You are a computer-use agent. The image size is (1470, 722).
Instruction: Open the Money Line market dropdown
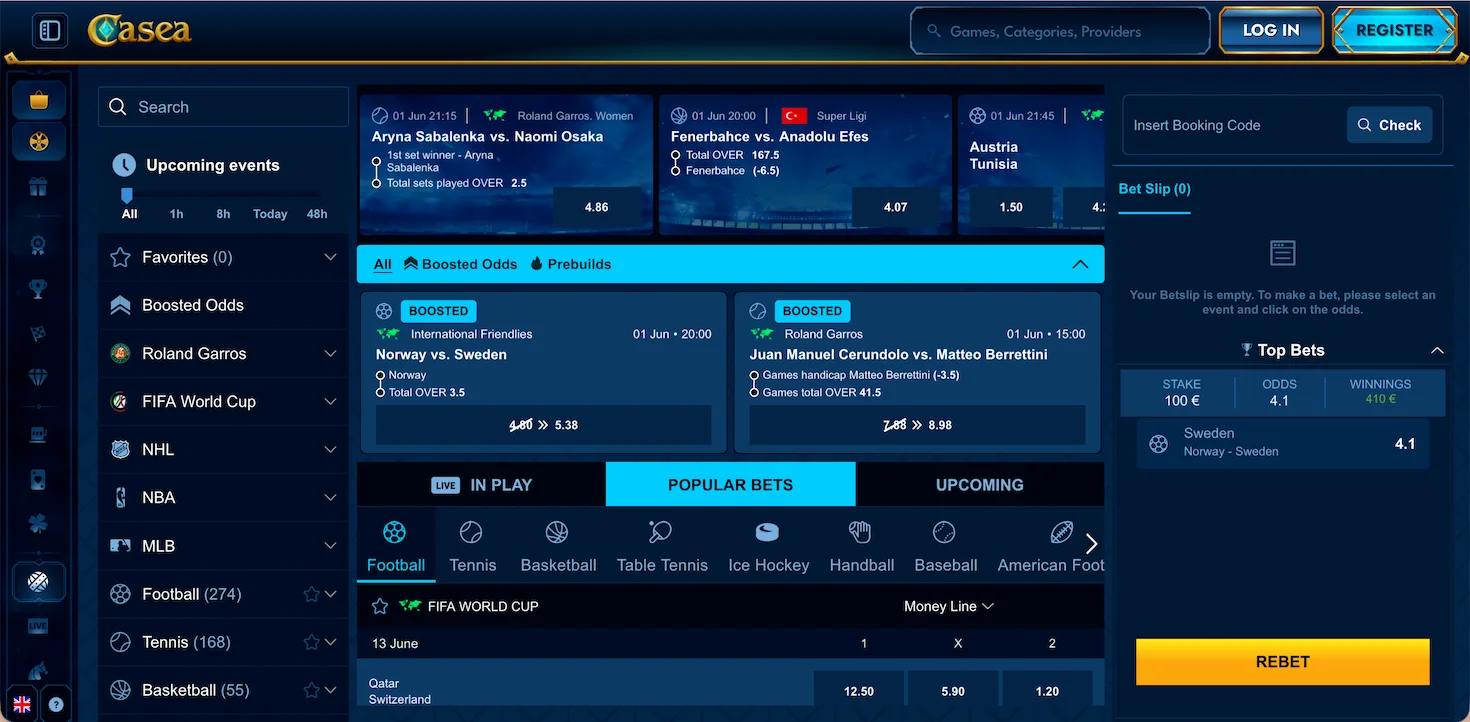[949, 606]
